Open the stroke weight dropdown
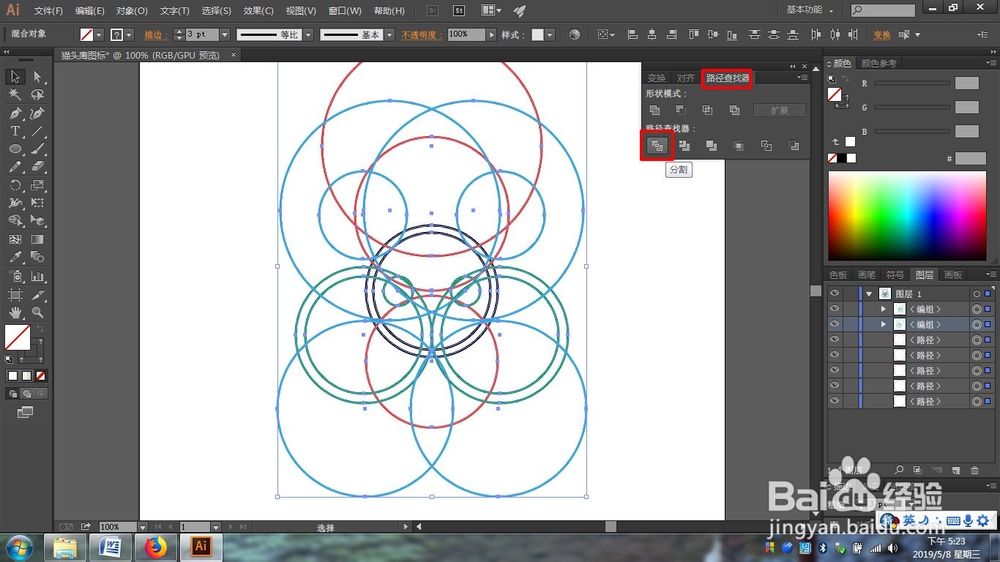 point(224,34)
